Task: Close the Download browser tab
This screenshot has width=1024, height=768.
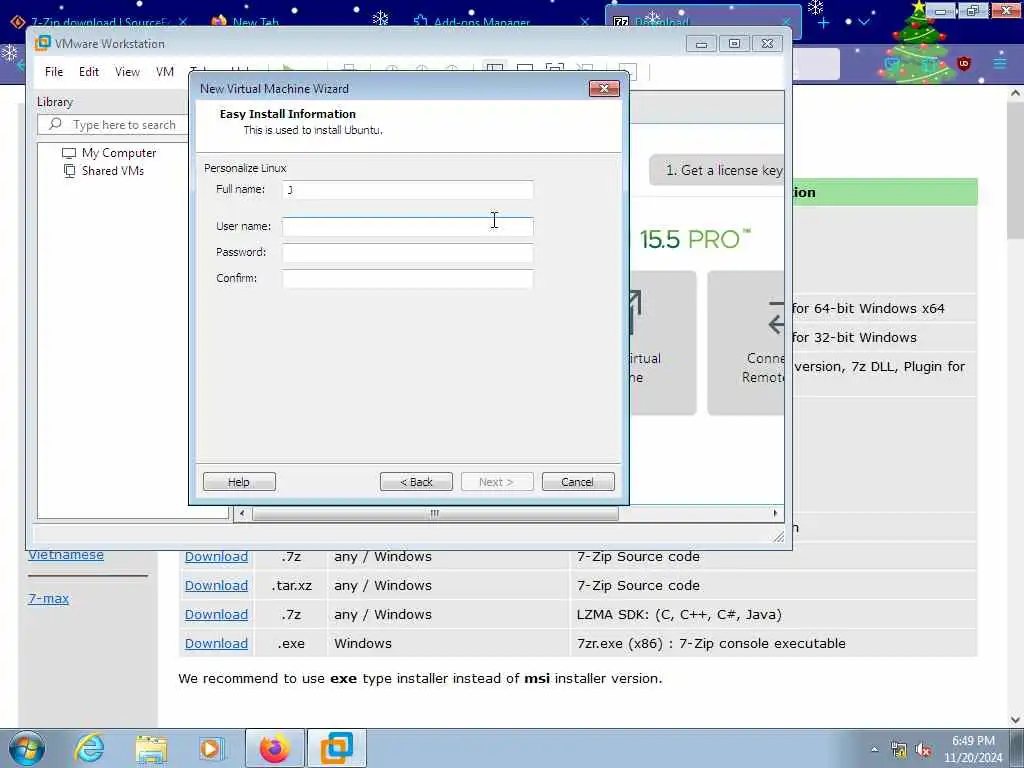Action: (786, 22)
